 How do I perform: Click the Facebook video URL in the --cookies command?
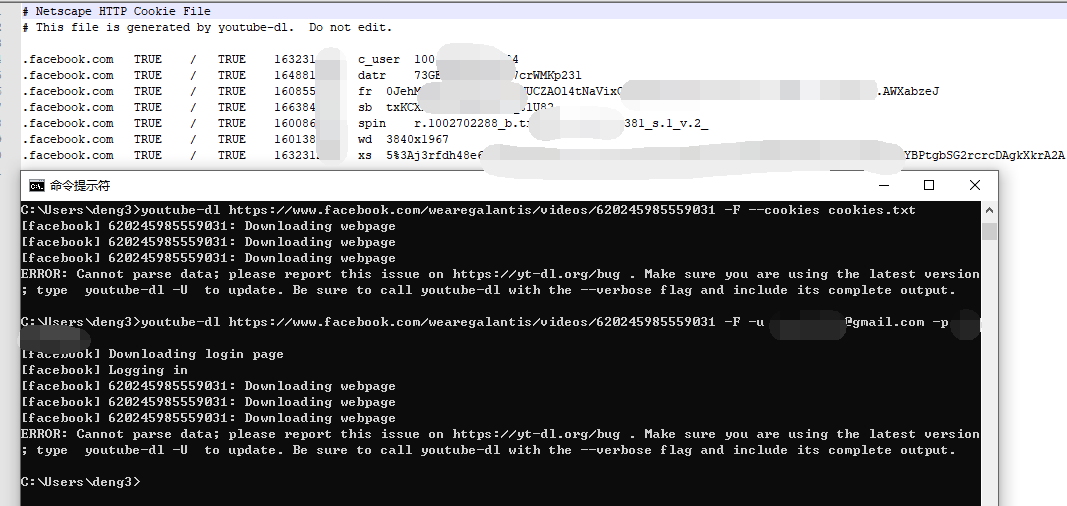pos(472,211)
